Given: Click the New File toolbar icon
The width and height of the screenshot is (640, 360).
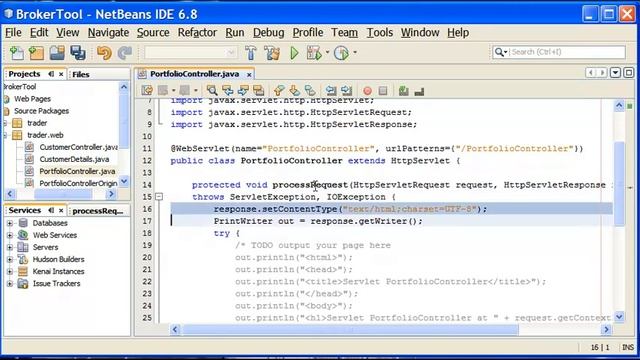Looking at the screenshot, I should [16, 53].
